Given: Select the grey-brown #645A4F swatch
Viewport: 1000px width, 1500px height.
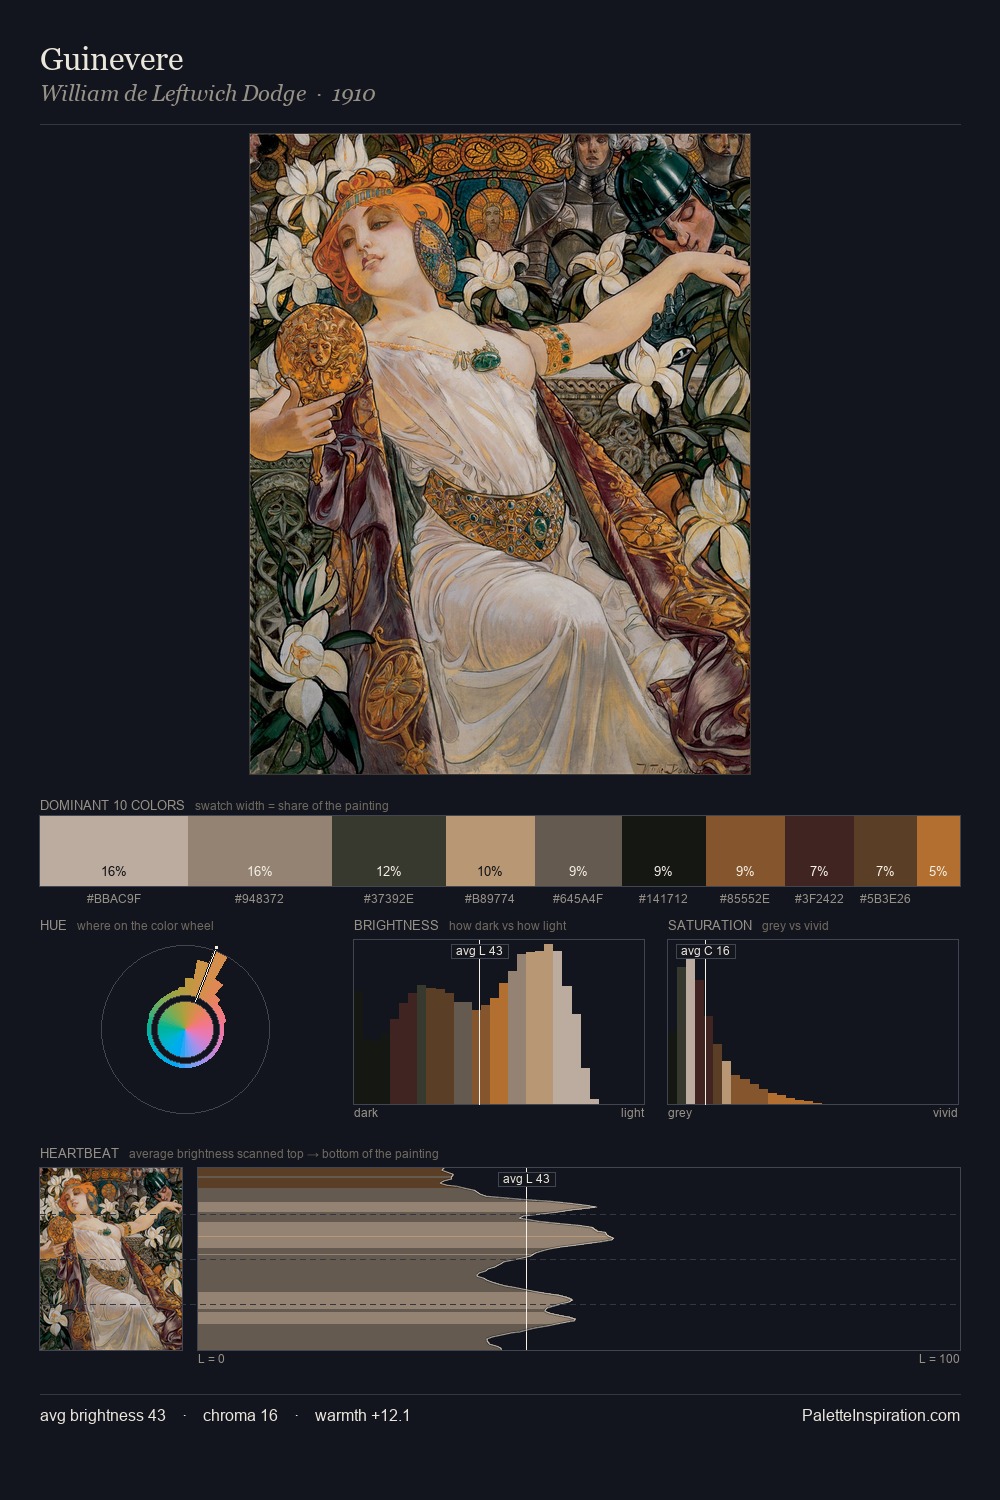Looking at the screenshot, I should point(578,851).
